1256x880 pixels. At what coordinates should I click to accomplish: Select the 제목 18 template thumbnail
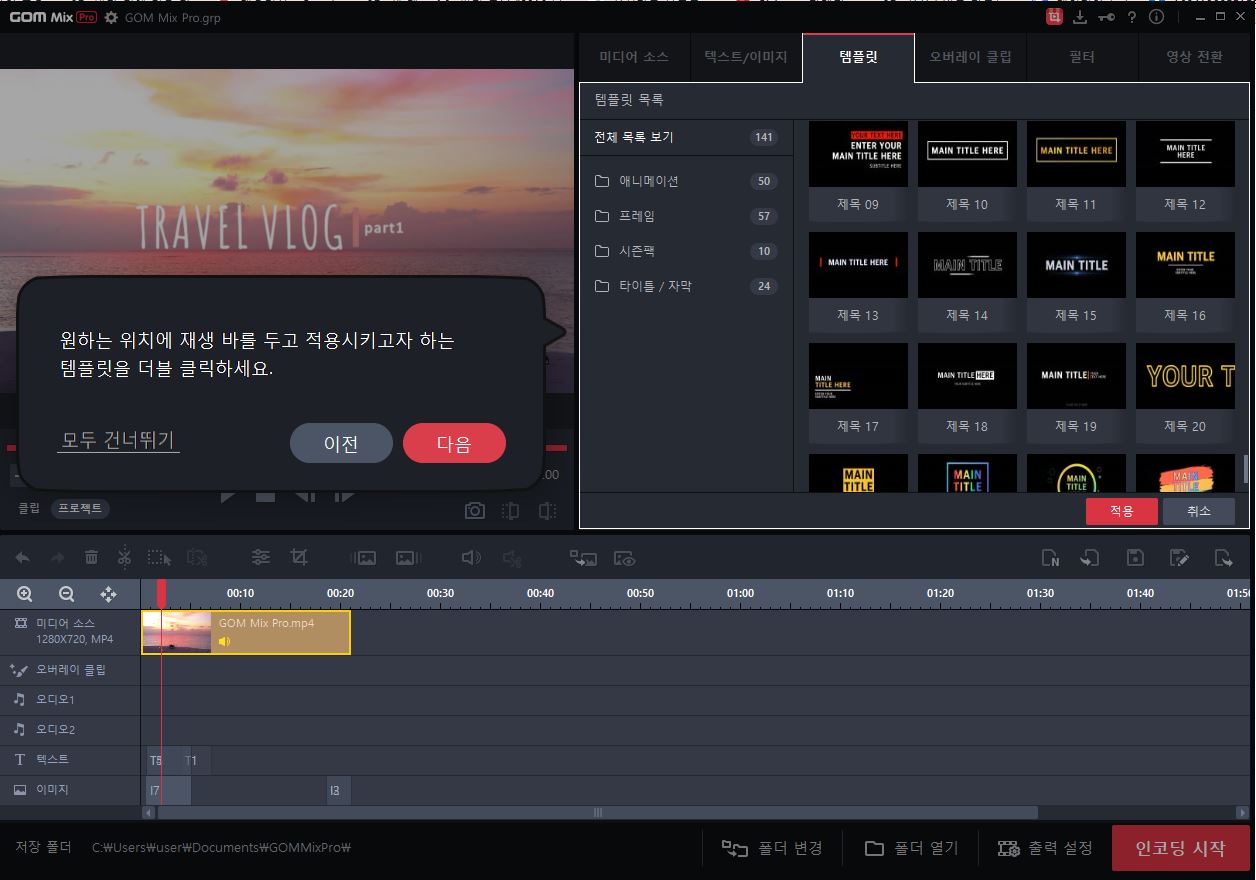pos(967,376)
